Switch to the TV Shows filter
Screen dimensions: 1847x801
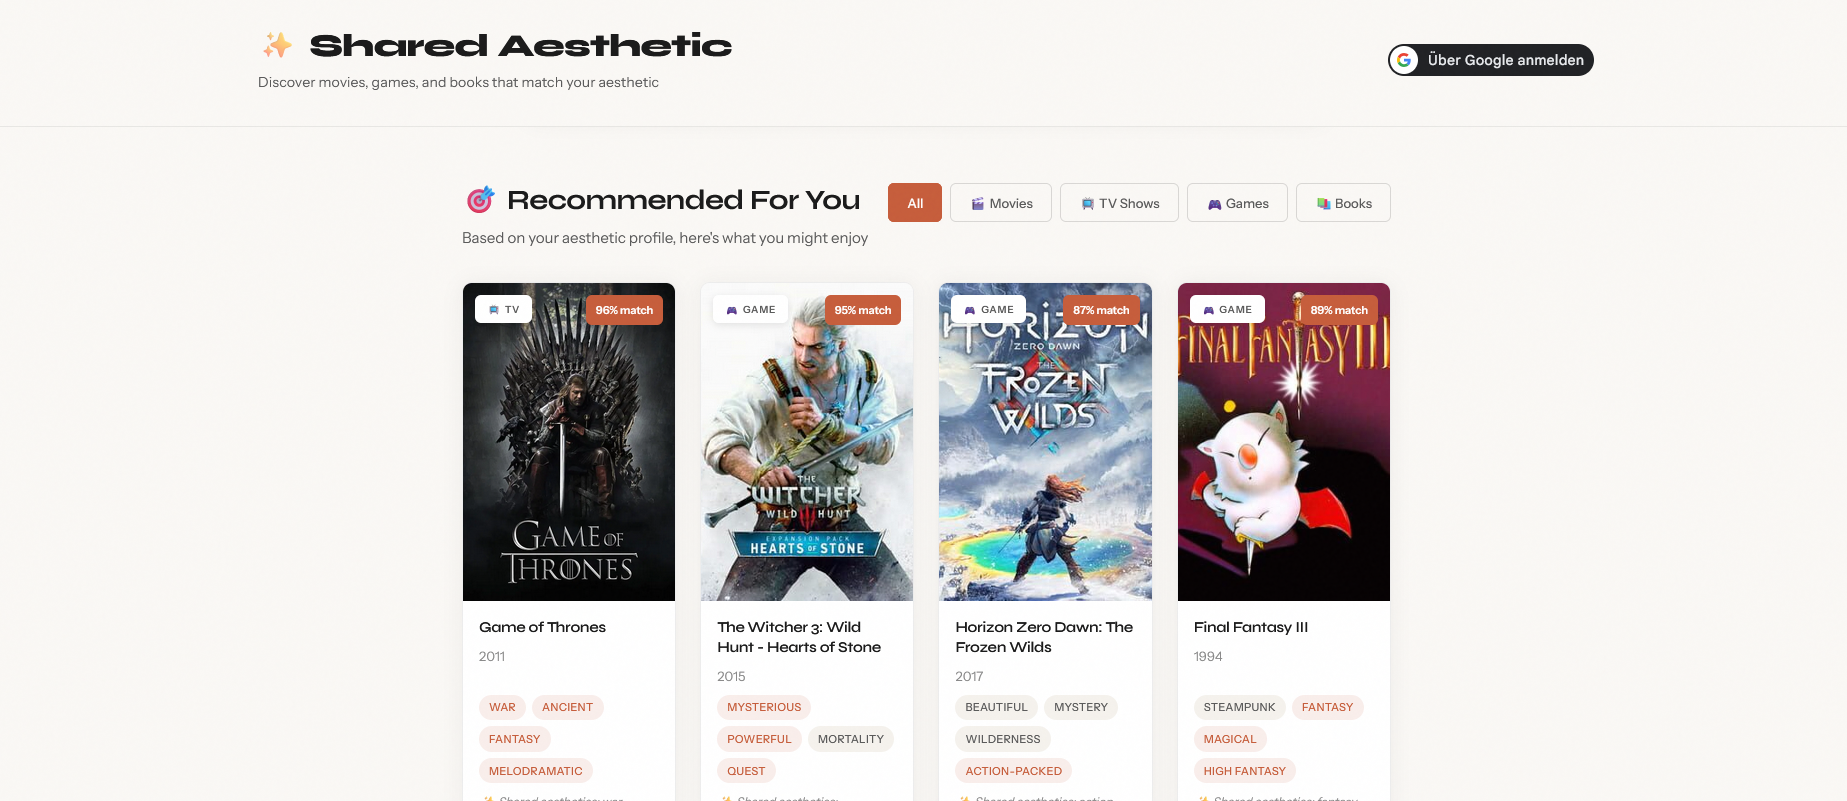(x=1119, y=203)
